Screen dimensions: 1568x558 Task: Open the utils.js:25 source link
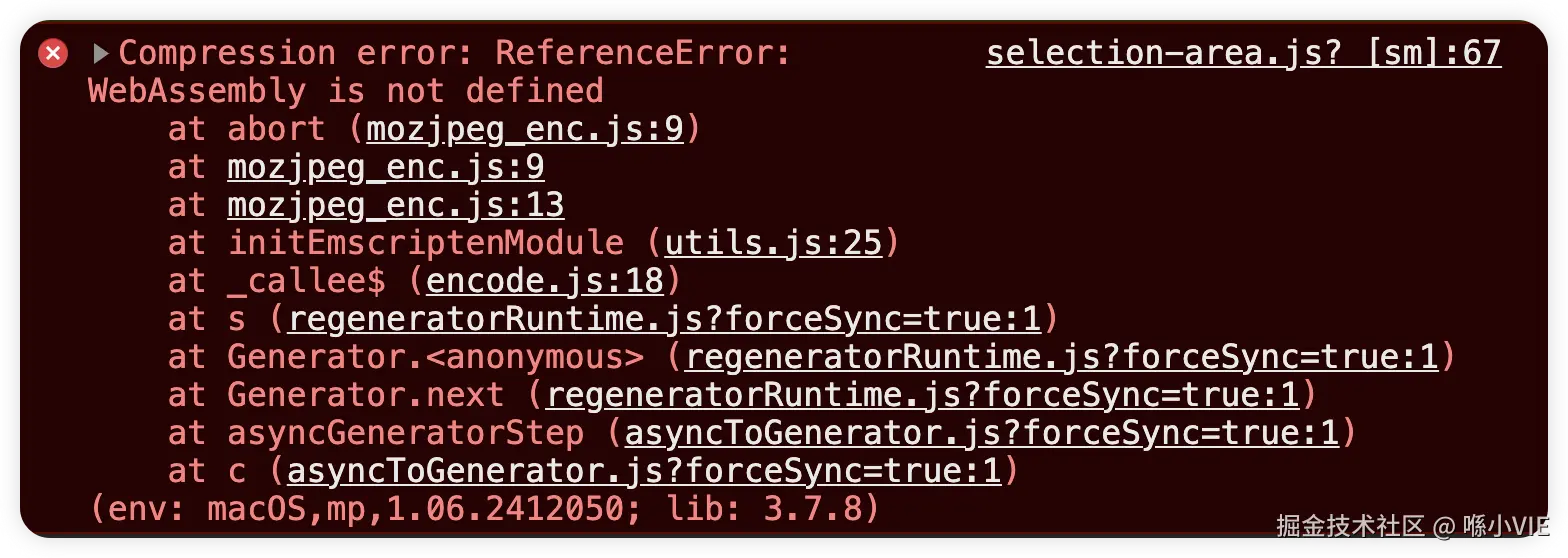click(772, 243)
